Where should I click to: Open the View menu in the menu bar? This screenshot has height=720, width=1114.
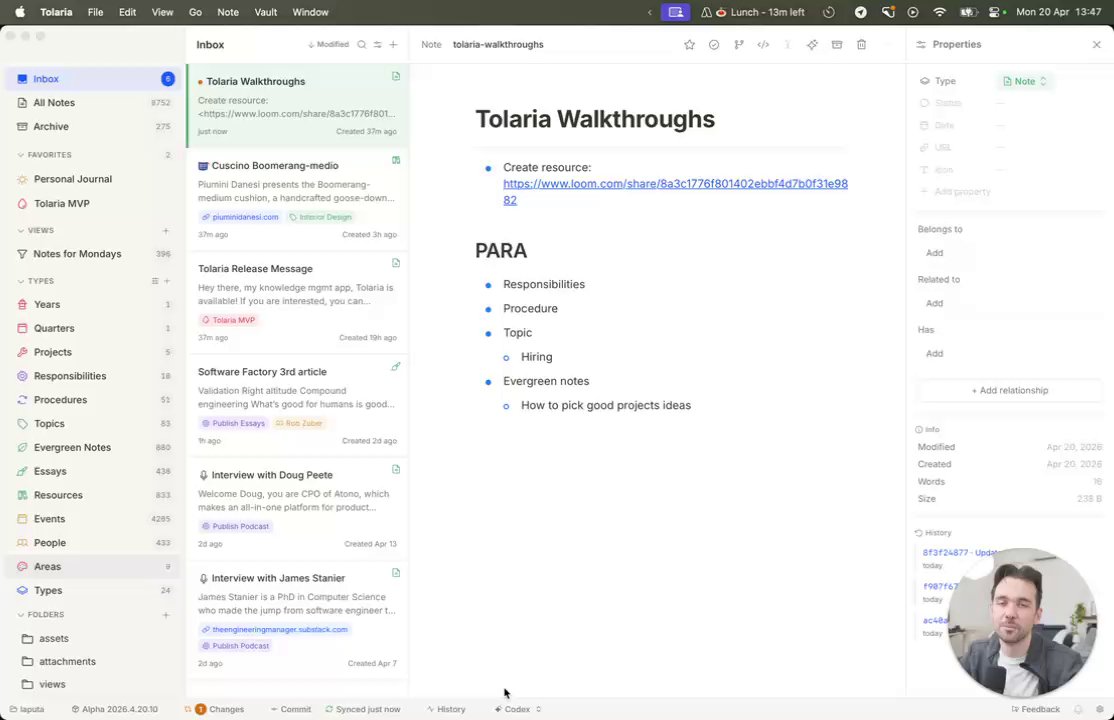click(x=162, y=12)
